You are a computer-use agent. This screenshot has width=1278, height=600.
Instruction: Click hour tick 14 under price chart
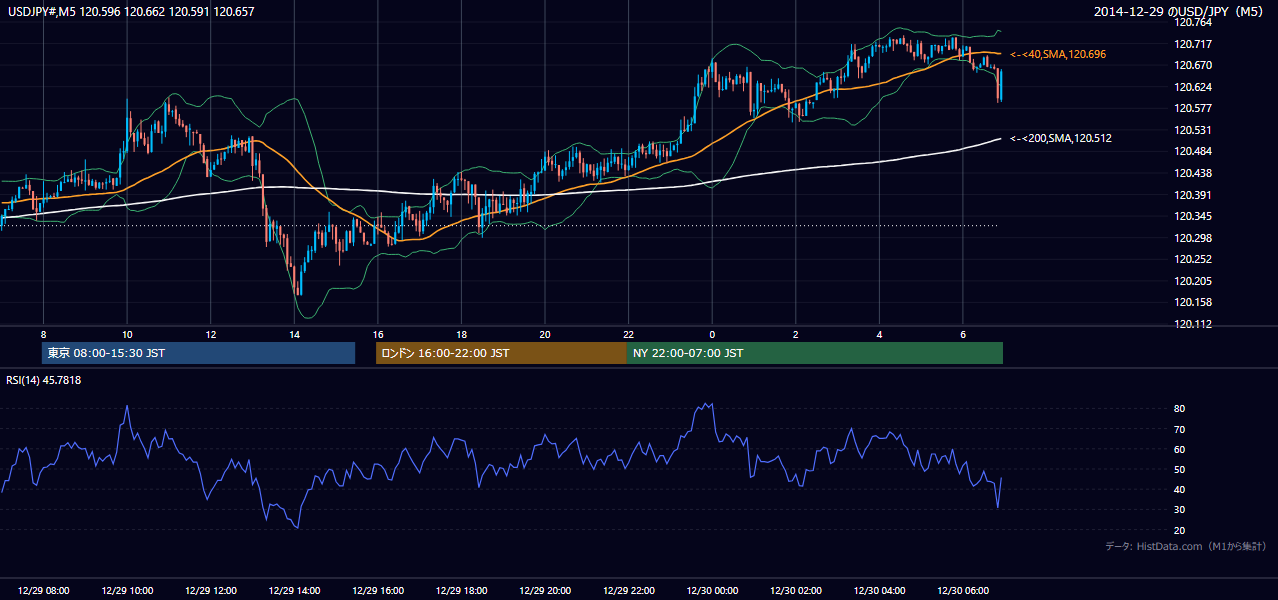click(294, 335)
